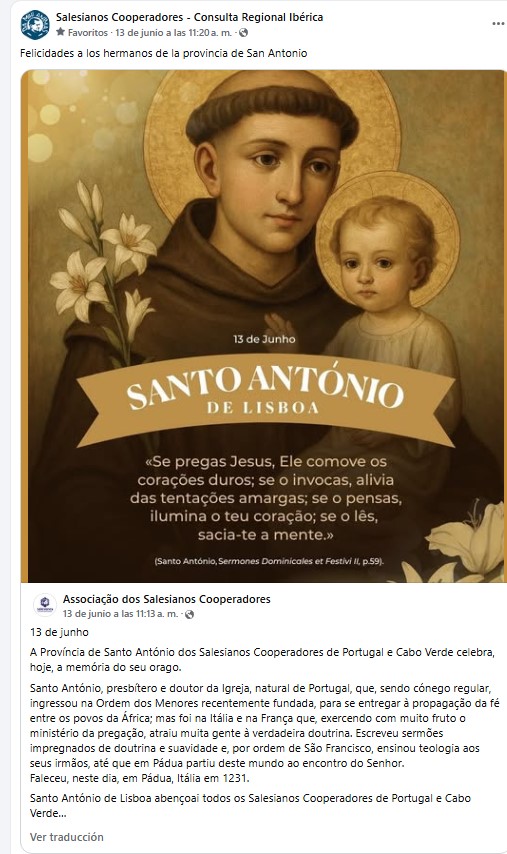Image resolution: width=507 pixels, height=854 pixels.
Task: Click the line Faleceu, neste dia, em Pádua
Action: point(139,778)
